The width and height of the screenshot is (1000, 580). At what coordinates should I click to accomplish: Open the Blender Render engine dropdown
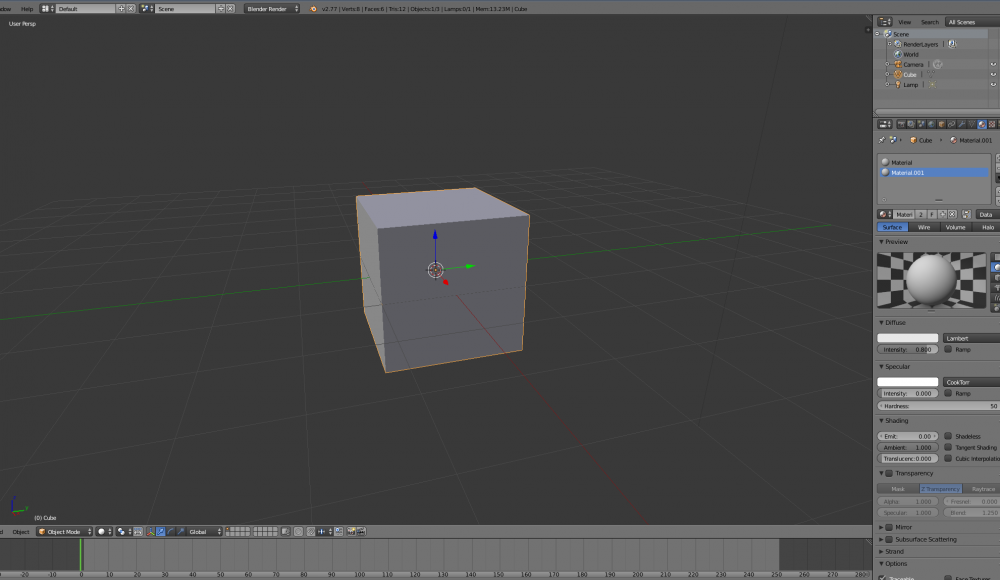click(x=272, y=9)
